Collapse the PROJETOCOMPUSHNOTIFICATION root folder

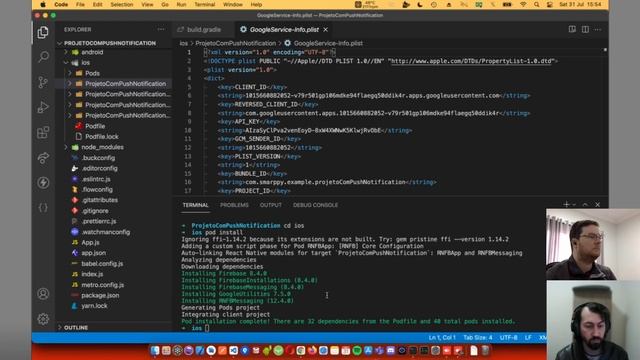(110, 43)
